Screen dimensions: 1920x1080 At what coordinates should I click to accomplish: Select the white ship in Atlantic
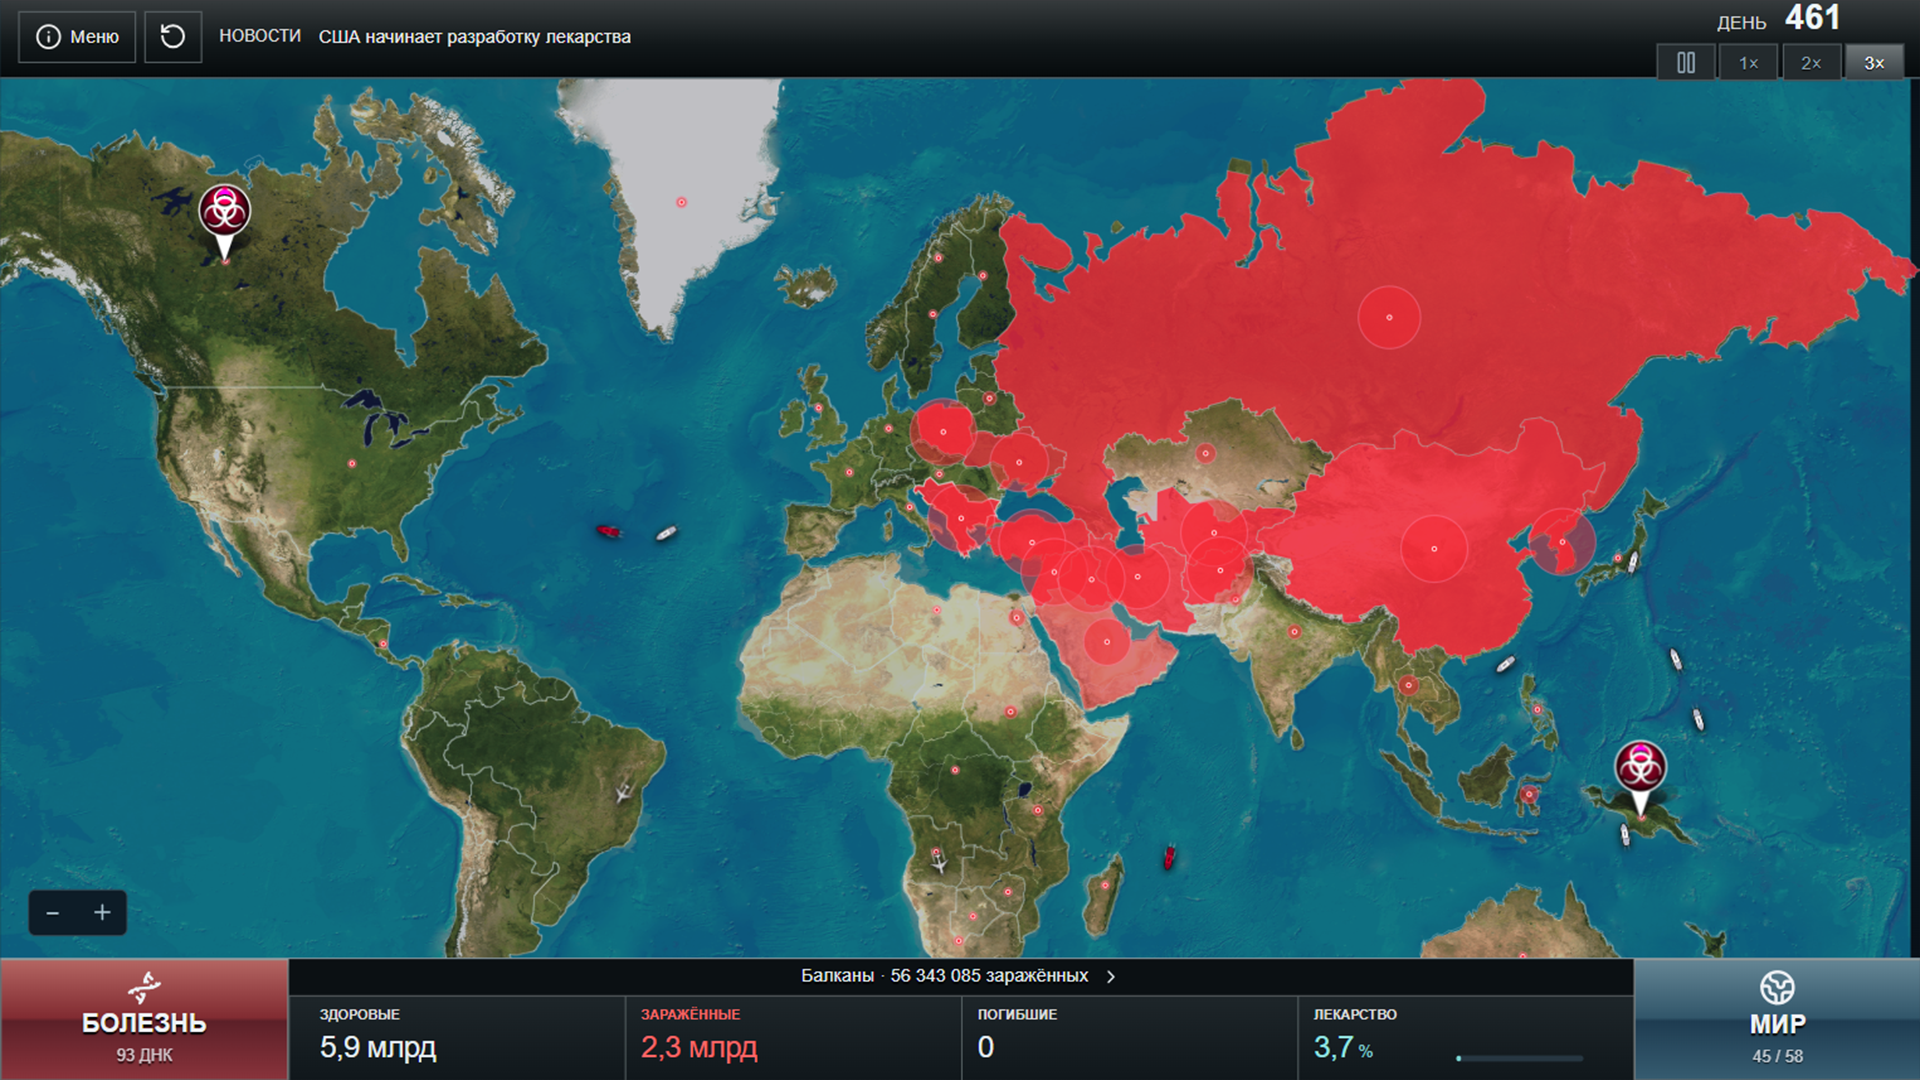666,534
